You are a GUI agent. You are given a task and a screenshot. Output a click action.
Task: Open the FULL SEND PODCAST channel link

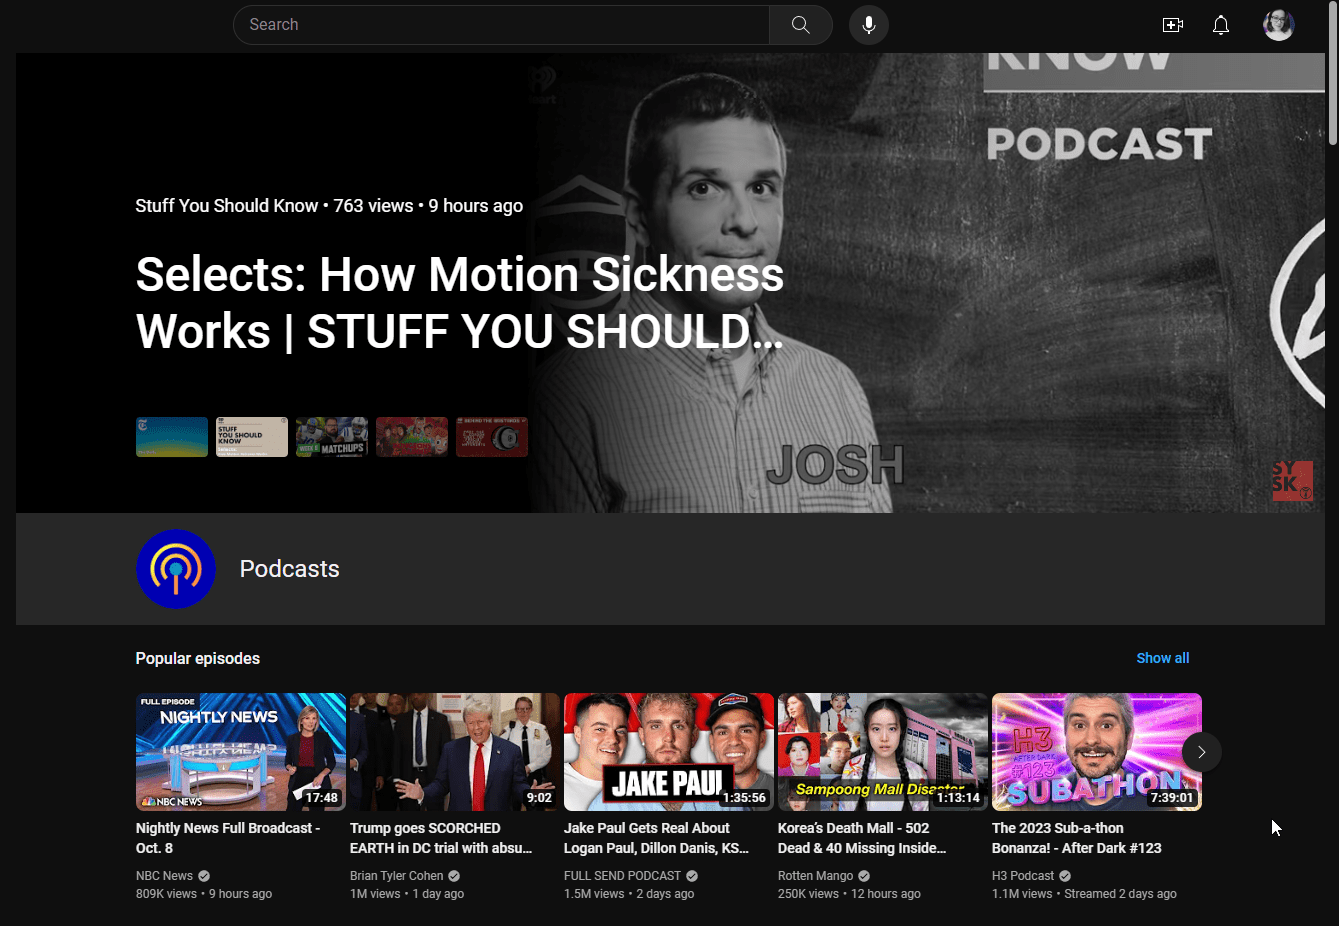click(x=622, y=876)
